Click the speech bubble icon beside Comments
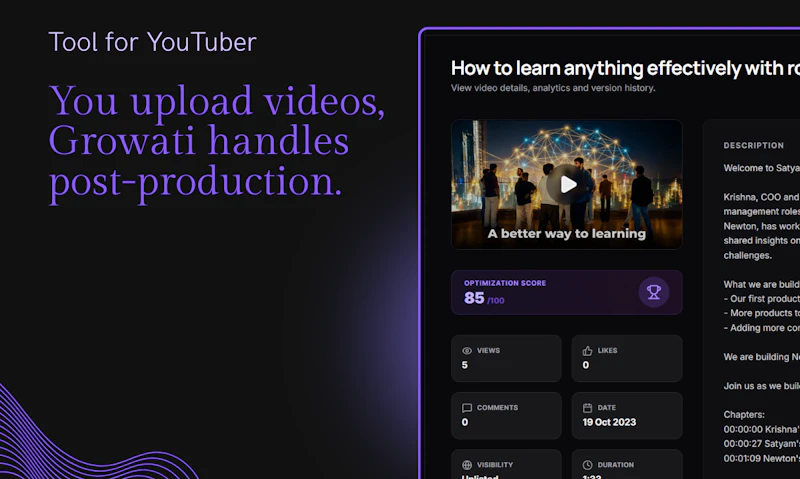Viewport: 800px width, 479px height. (467, 408)
